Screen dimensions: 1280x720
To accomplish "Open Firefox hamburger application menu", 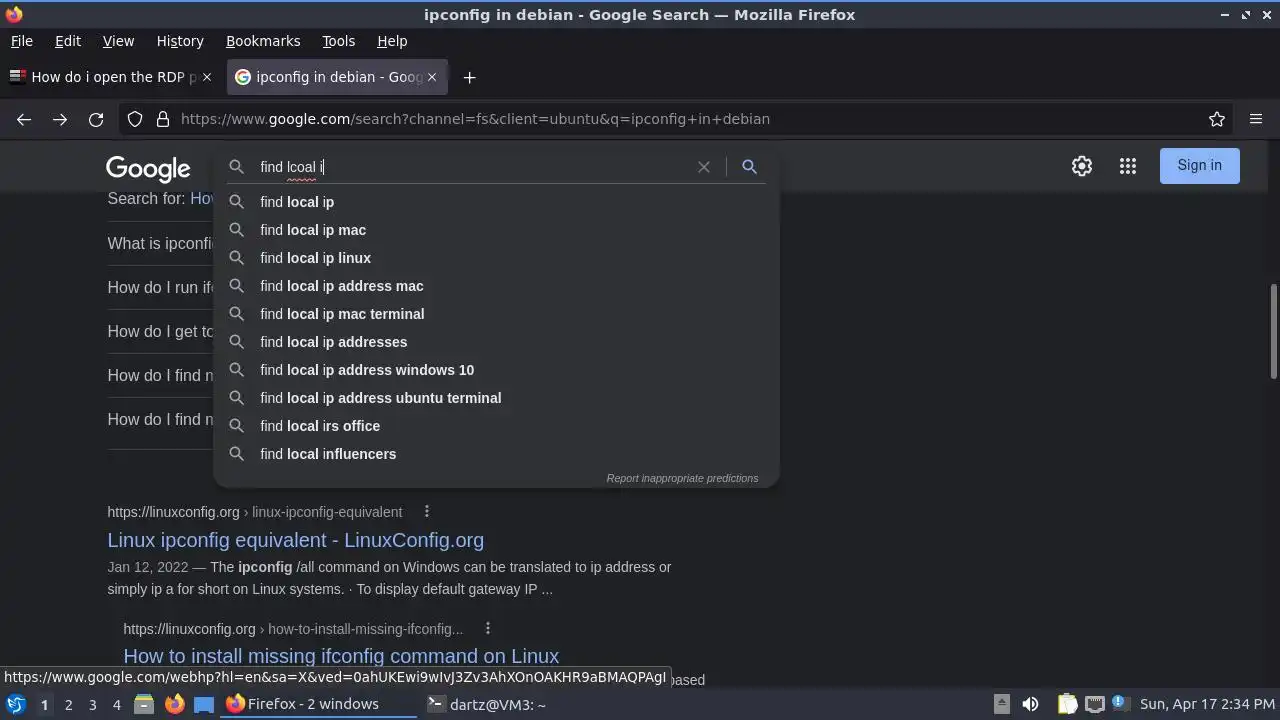I will (1256, 119).
